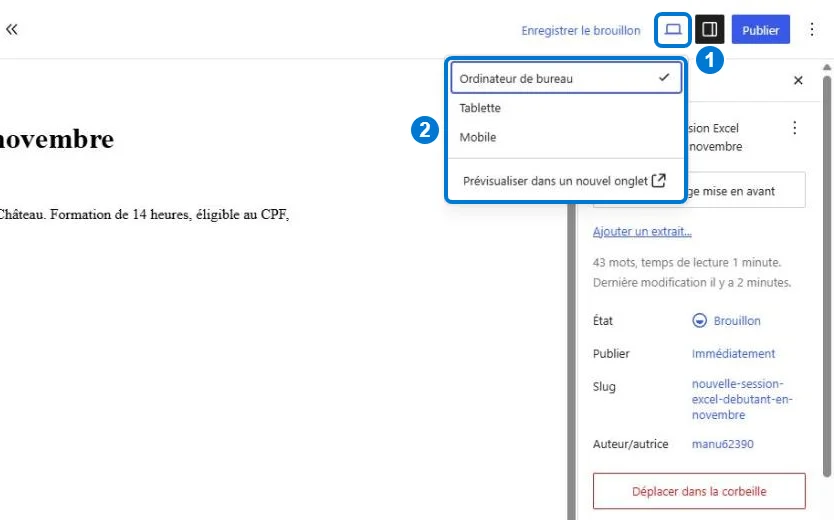Click the Slug label
The height and width of the screenshot is (520, 834).
pyautogui.click(x=604, y=387)
